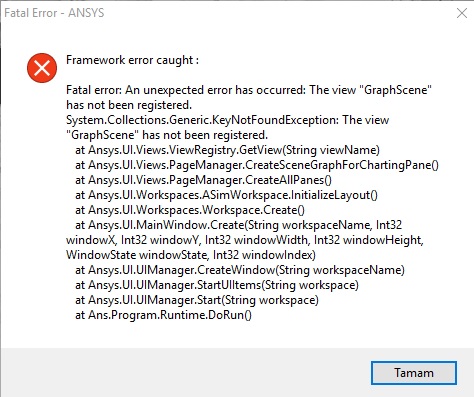Click the Workspace.Create stack line
The height and width of the screenshot is (397, 474).
point(190,210)
